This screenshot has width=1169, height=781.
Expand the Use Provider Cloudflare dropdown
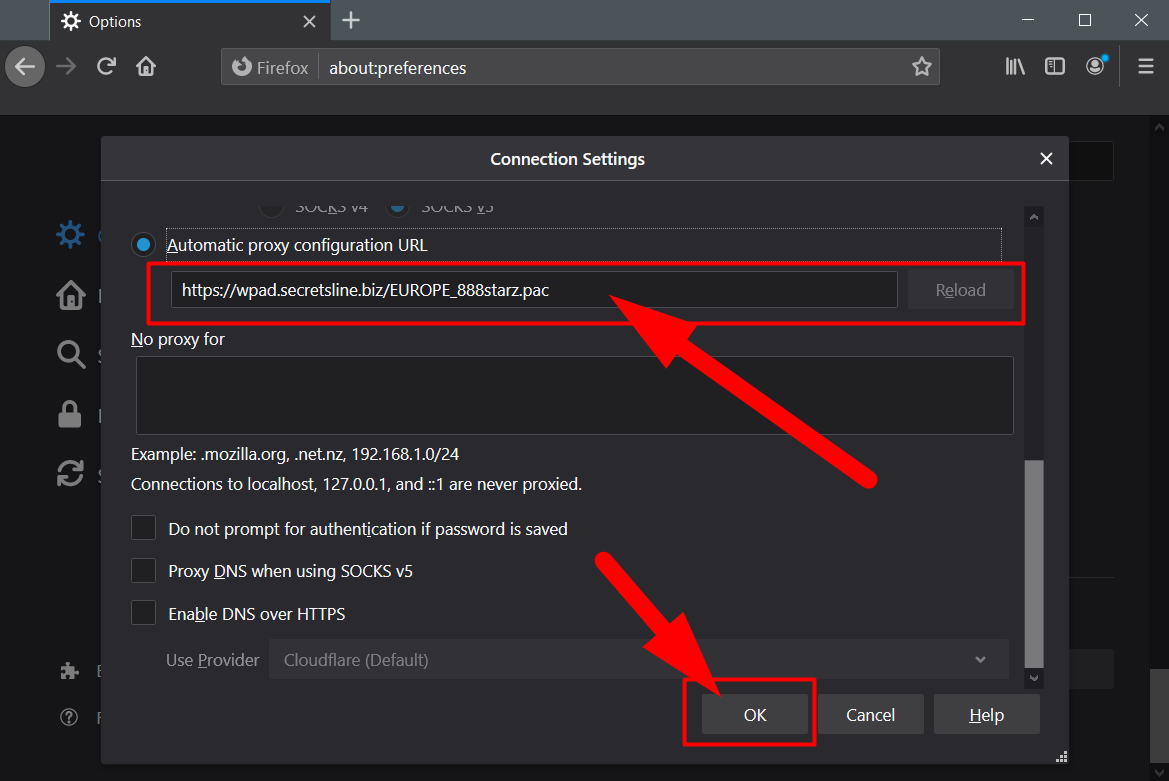coord(638,660)
